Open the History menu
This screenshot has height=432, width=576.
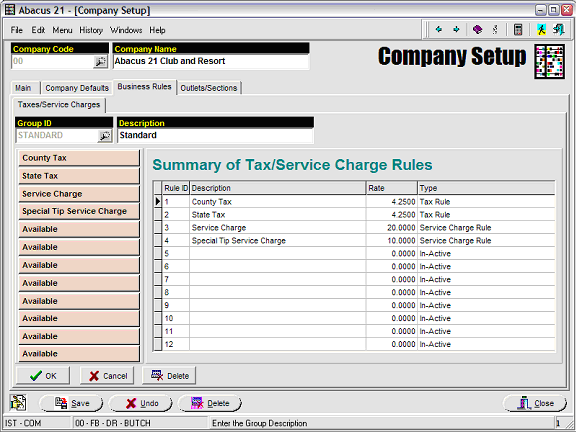click(91, 30)
